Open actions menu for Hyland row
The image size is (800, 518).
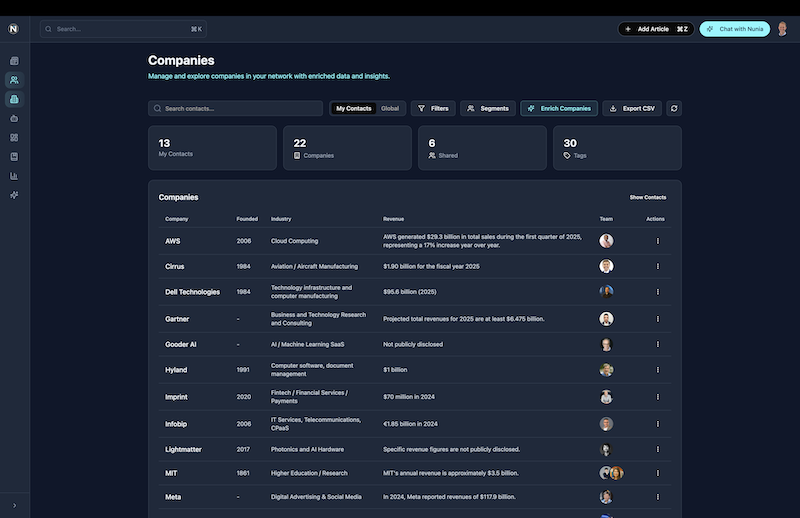coord(658,370)
